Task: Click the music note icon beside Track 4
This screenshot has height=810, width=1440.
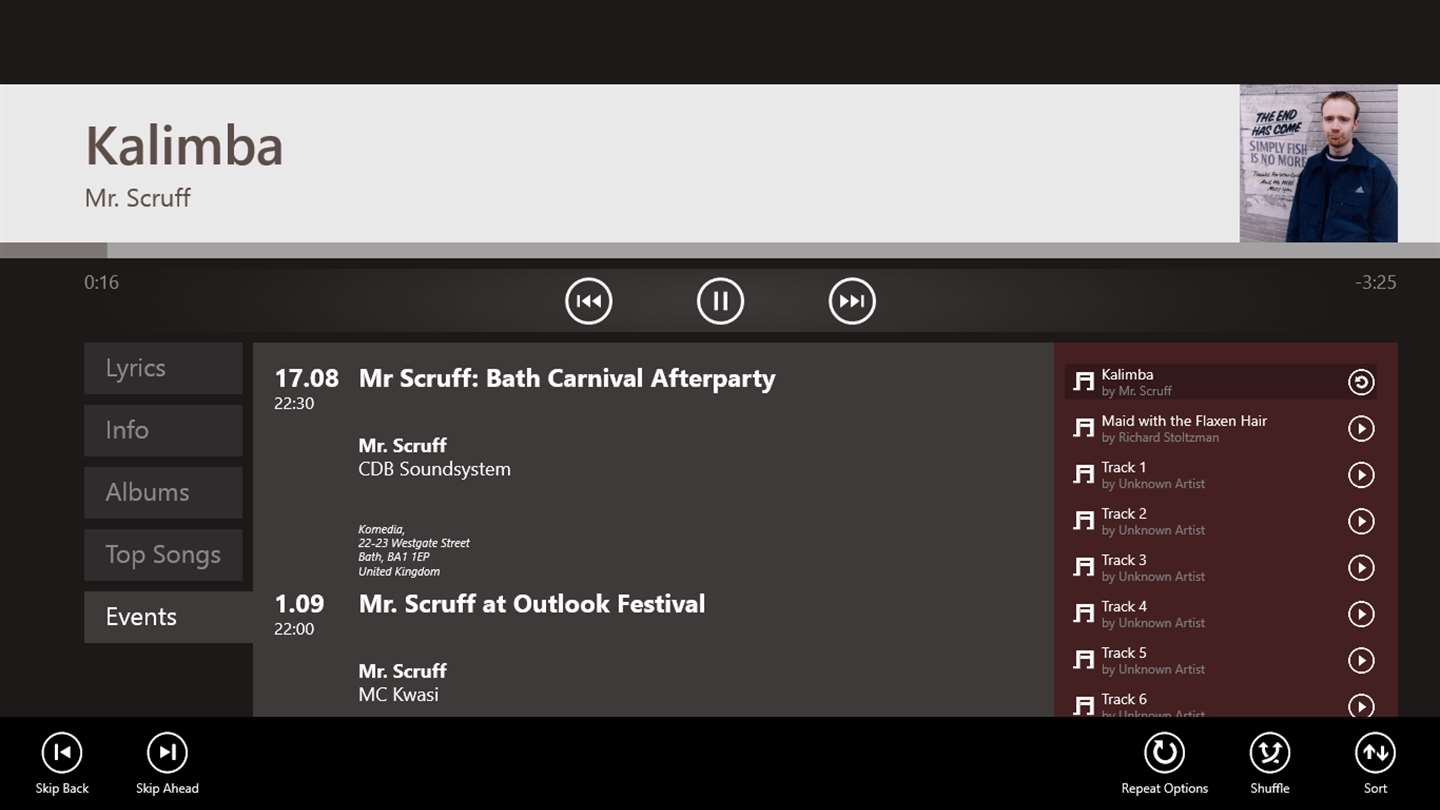Action: 1083,614
